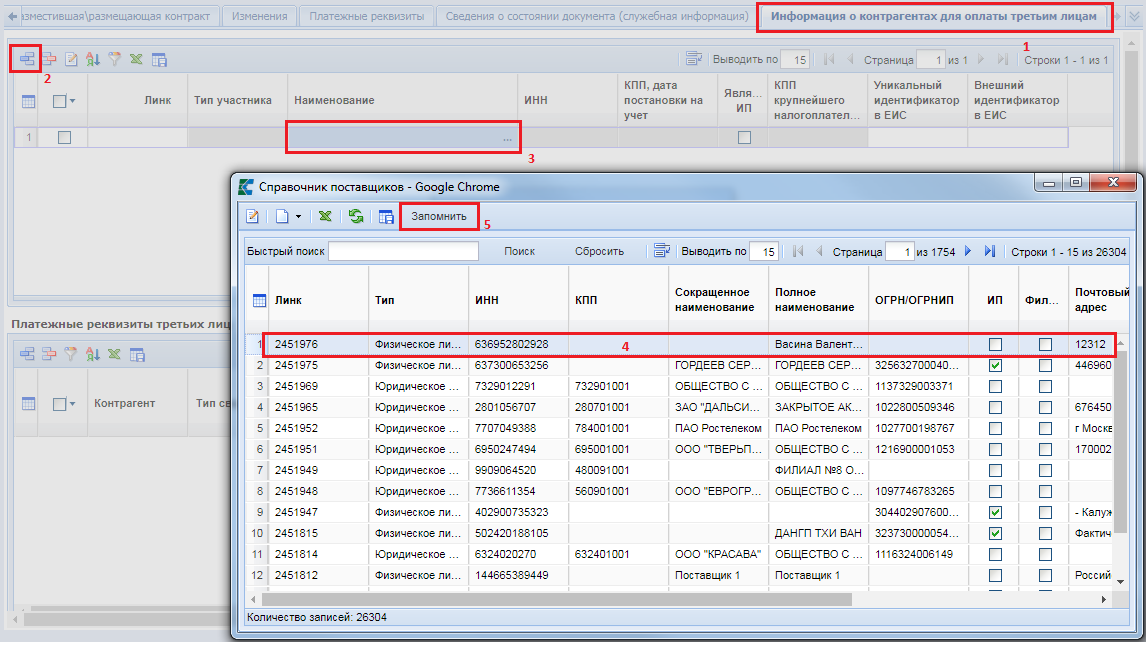Expand the new record dropdown arrow in directory toolbar
This screenshot has height=663, width=1147.
[x=298, y=217]
